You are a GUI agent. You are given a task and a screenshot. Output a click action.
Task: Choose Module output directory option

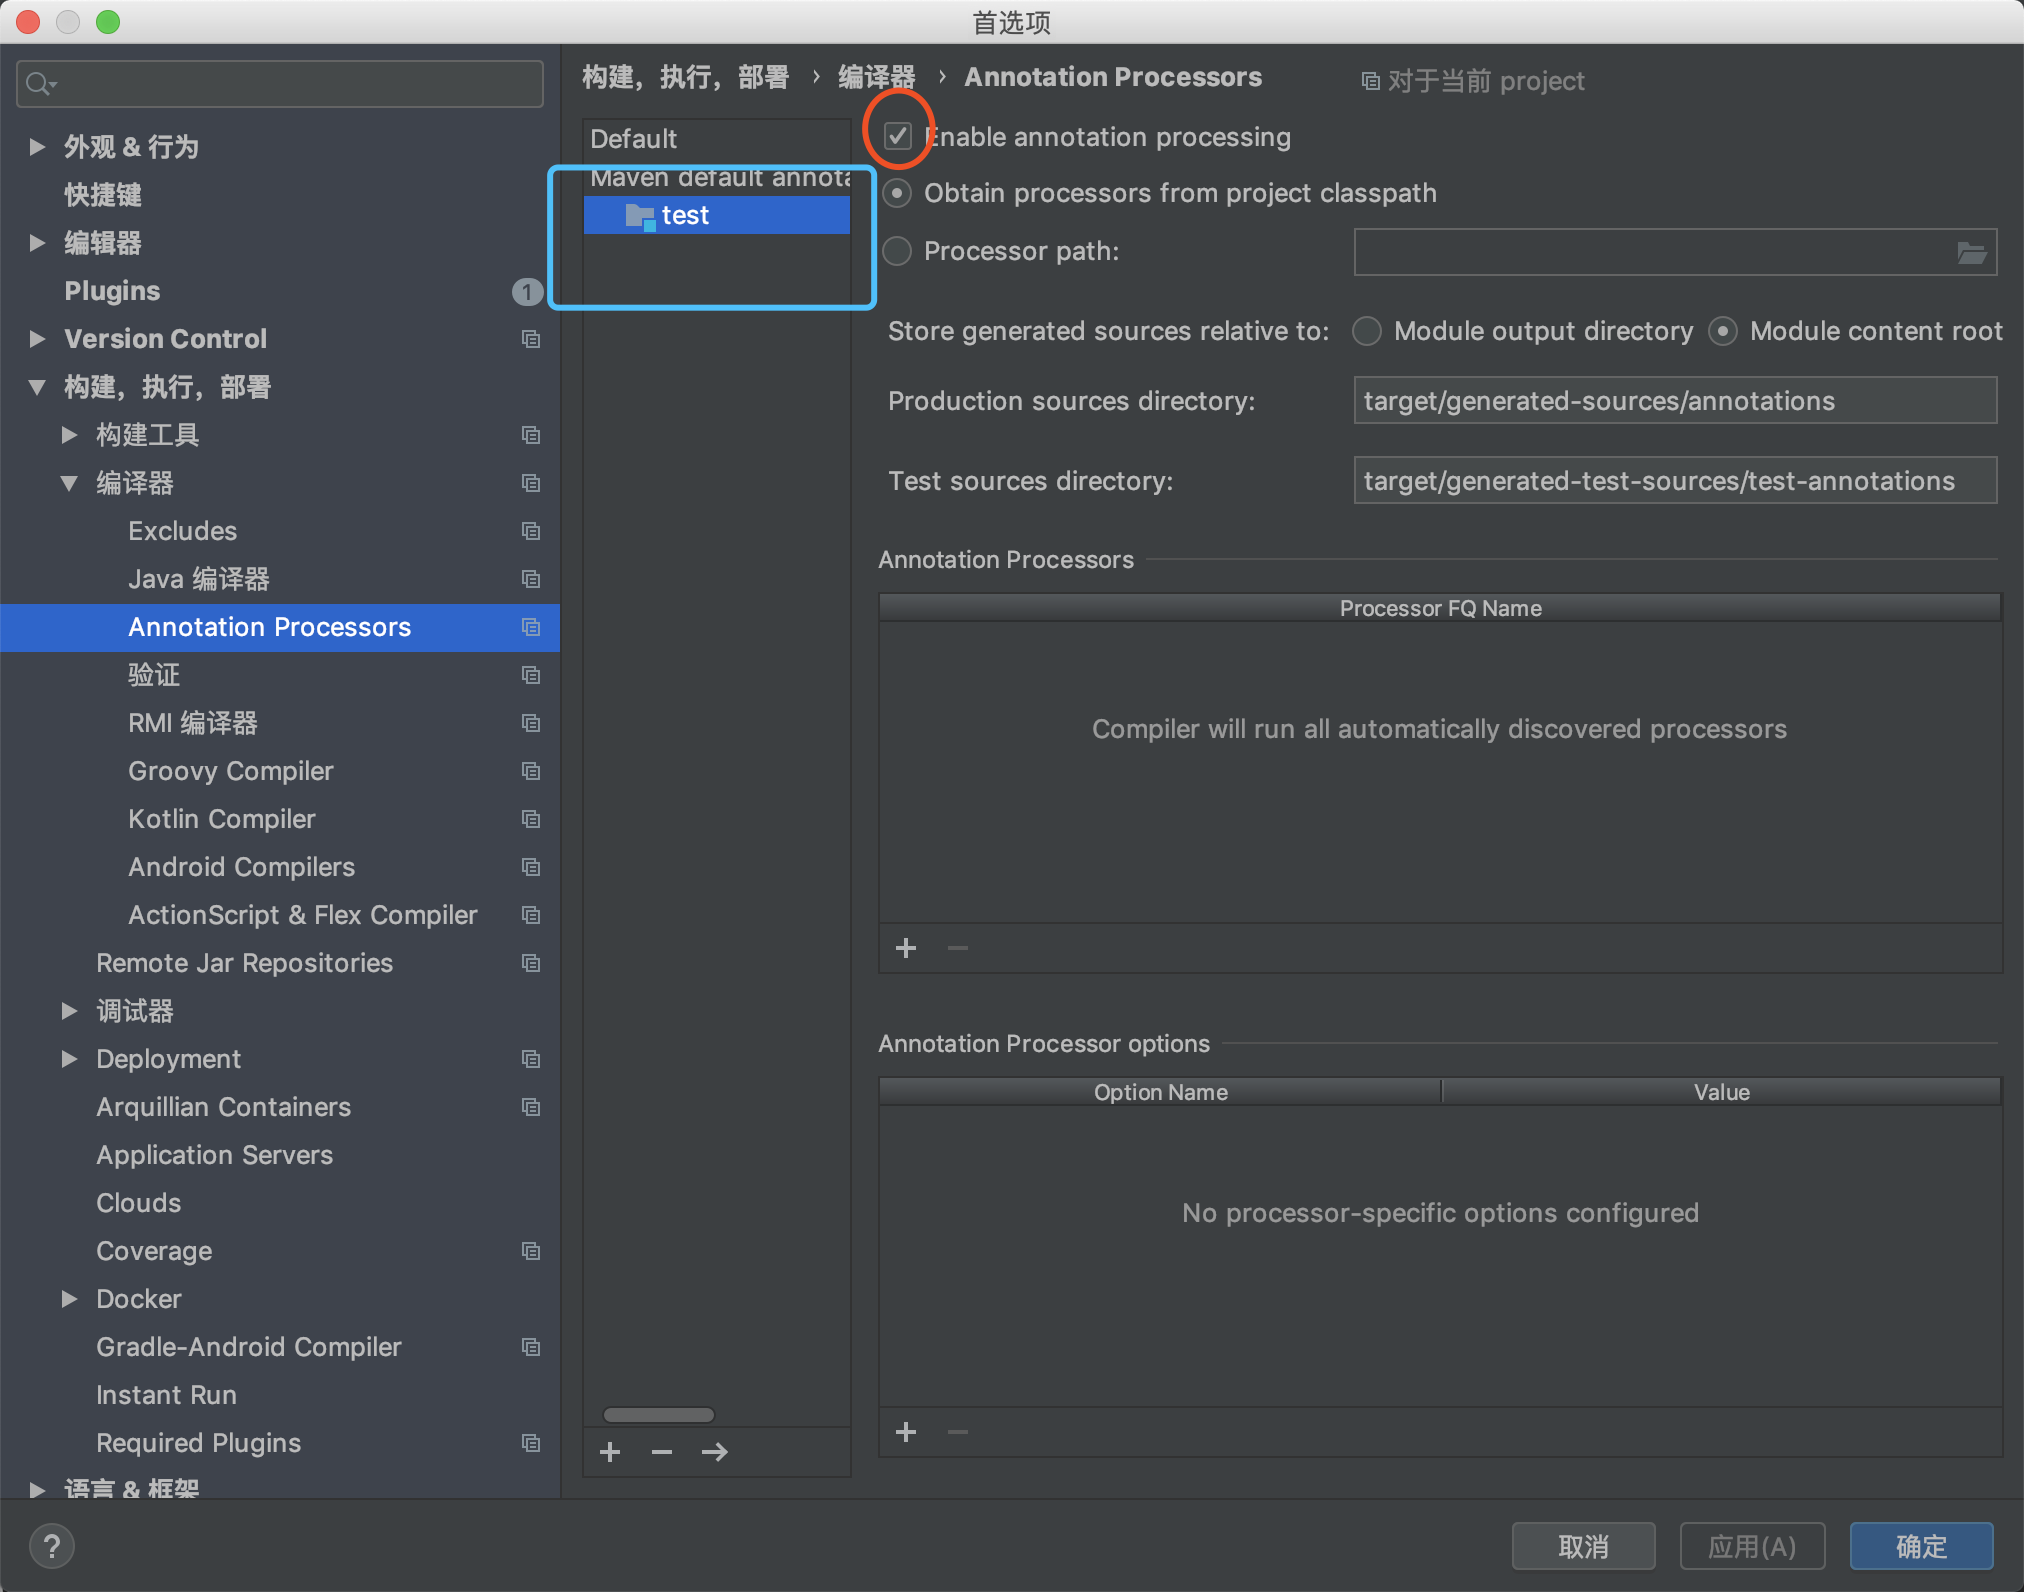coord(1367,331)
